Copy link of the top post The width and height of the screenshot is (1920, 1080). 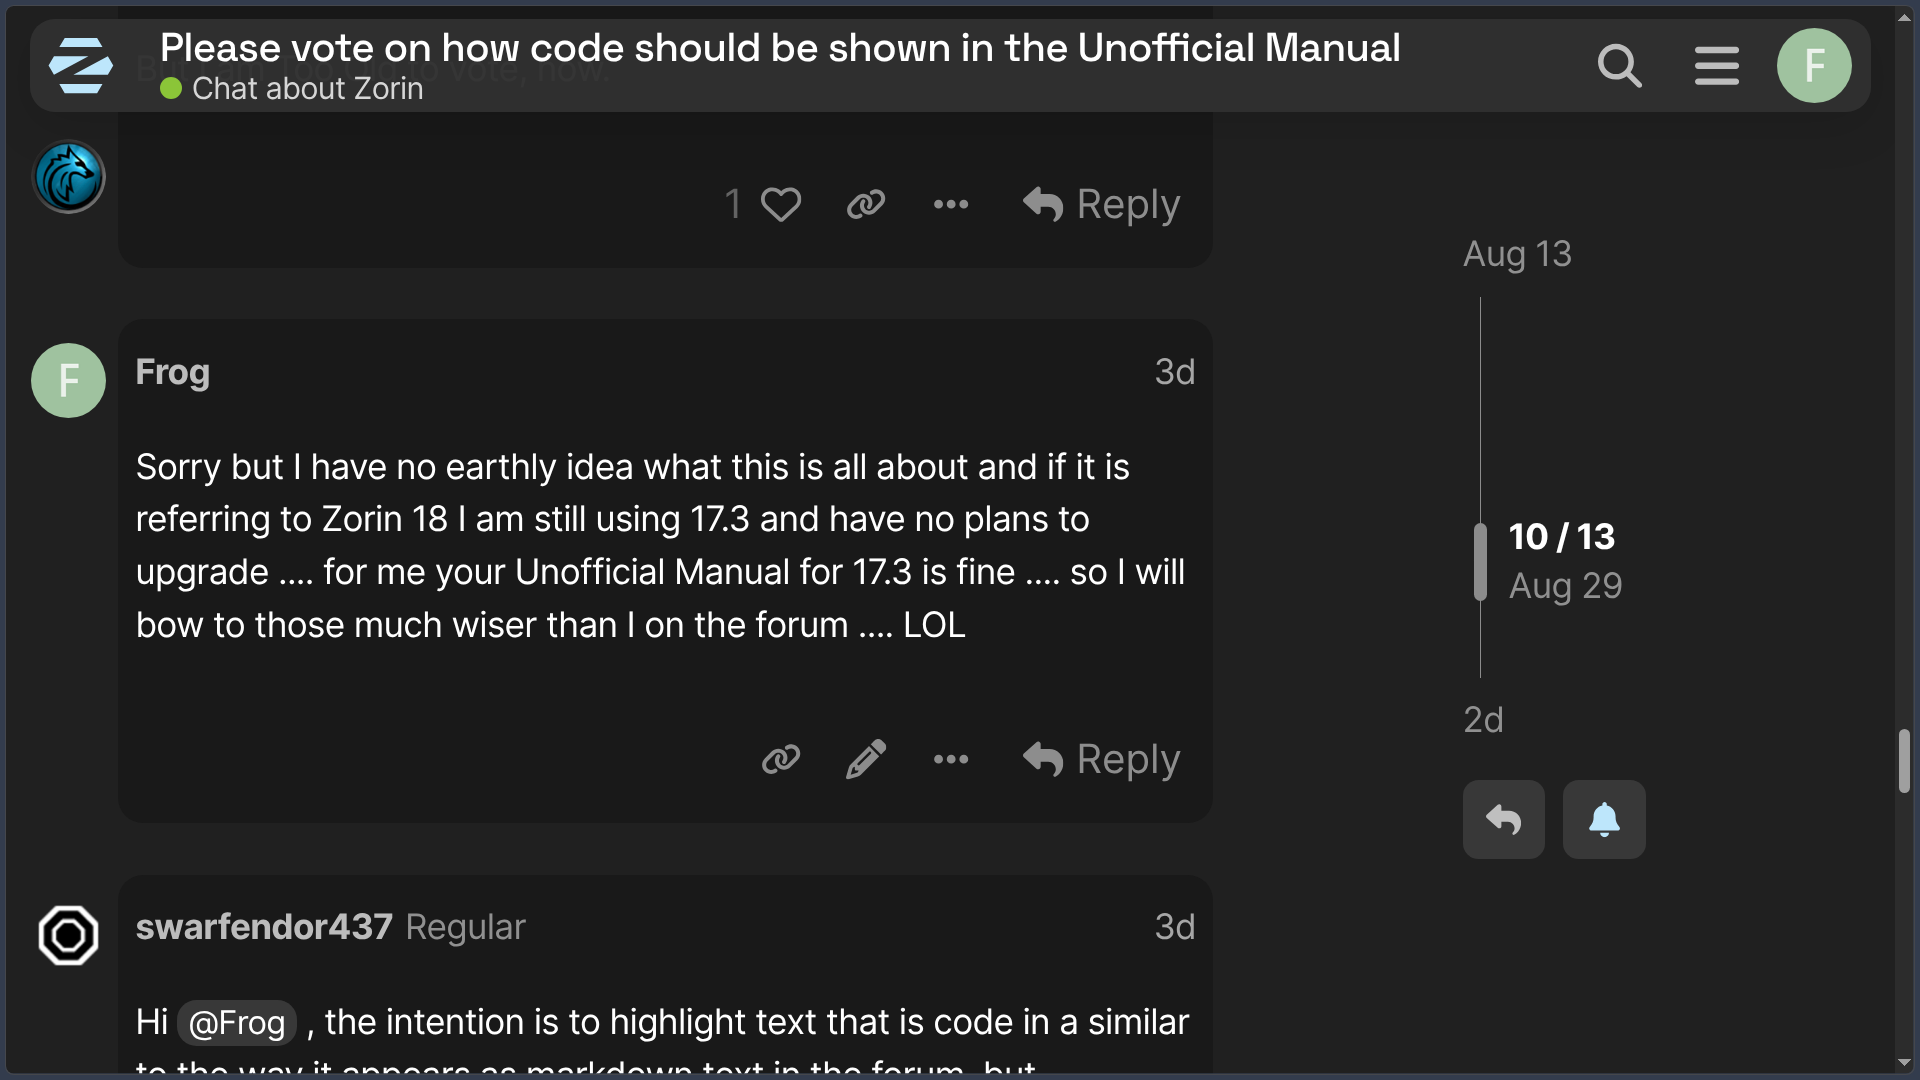[865, 204]
